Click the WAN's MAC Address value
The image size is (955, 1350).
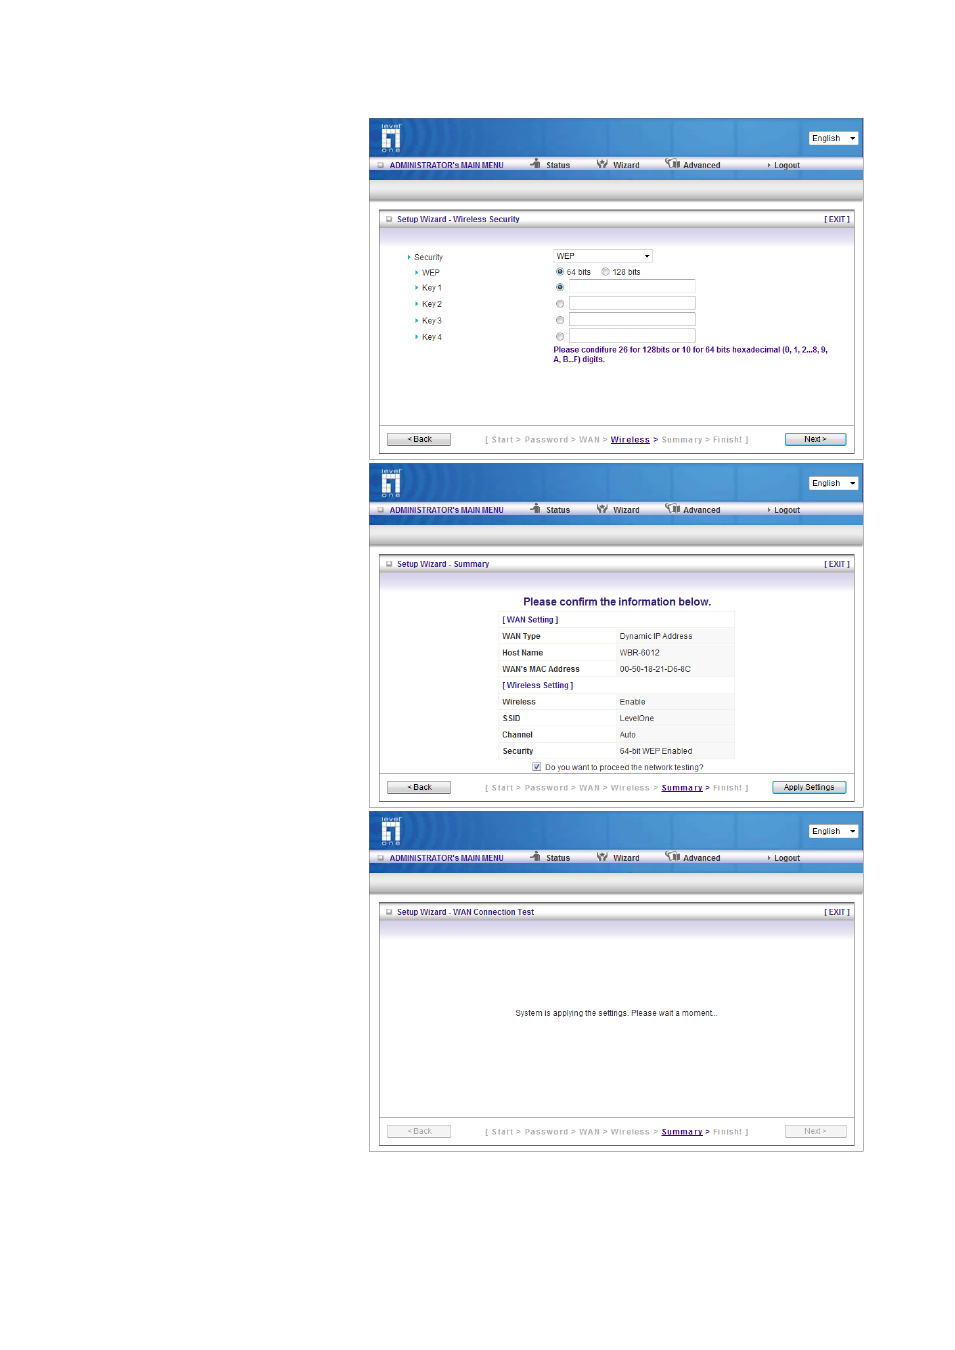(x=655, y=669)
